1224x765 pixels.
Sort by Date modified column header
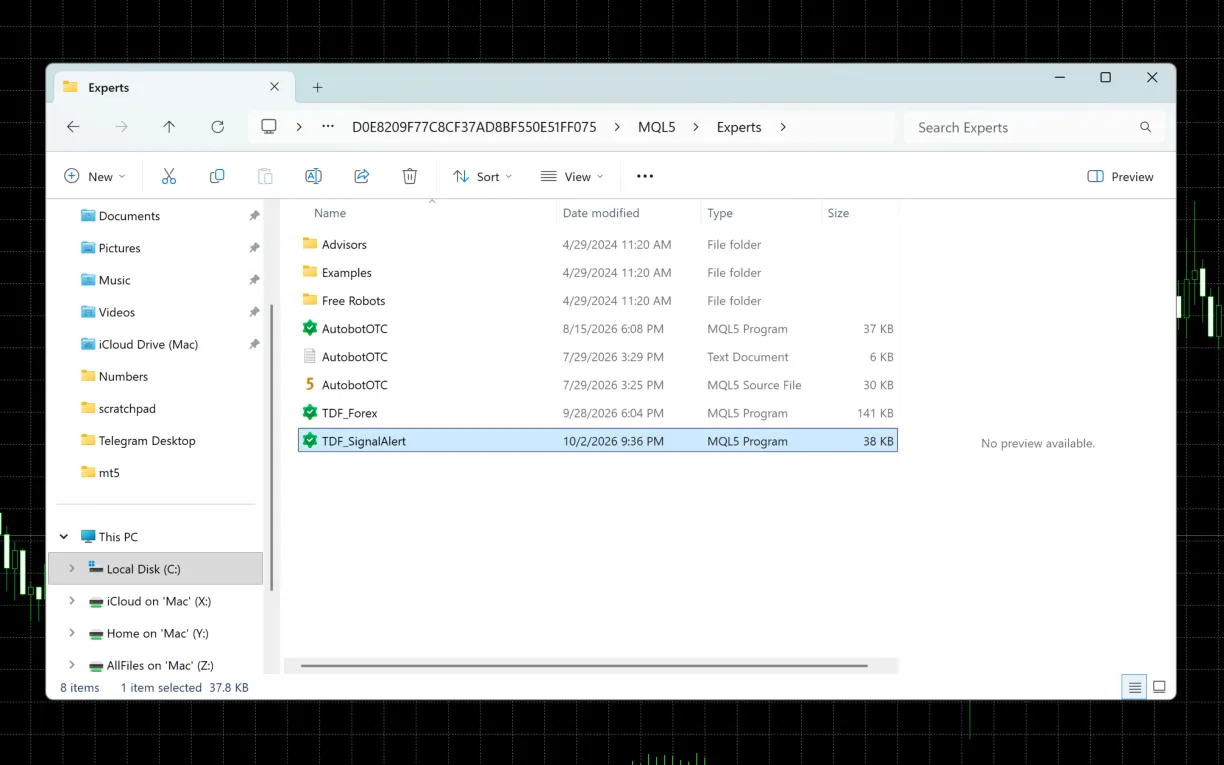(x=601, y=213)
